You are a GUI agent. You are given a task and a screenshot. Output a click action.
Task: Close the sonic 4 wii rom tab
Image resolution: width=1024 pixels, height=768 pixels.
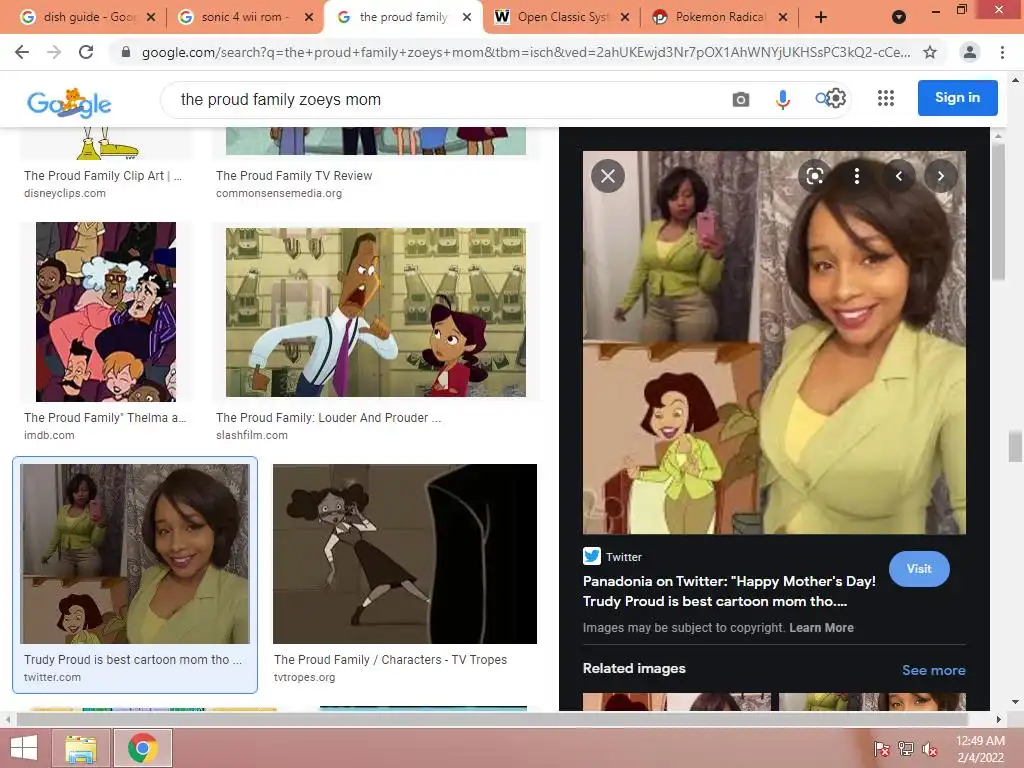(309, 17)
